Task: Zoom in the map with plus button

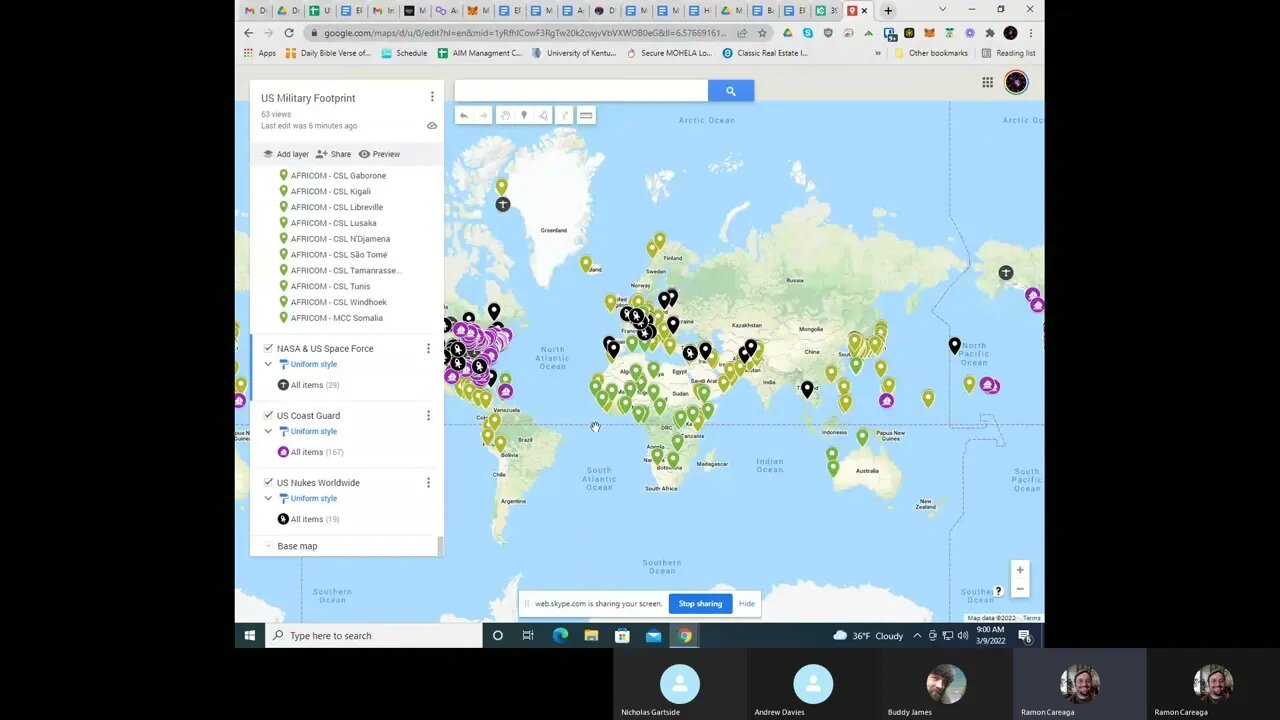Action: click(1020, 570)
